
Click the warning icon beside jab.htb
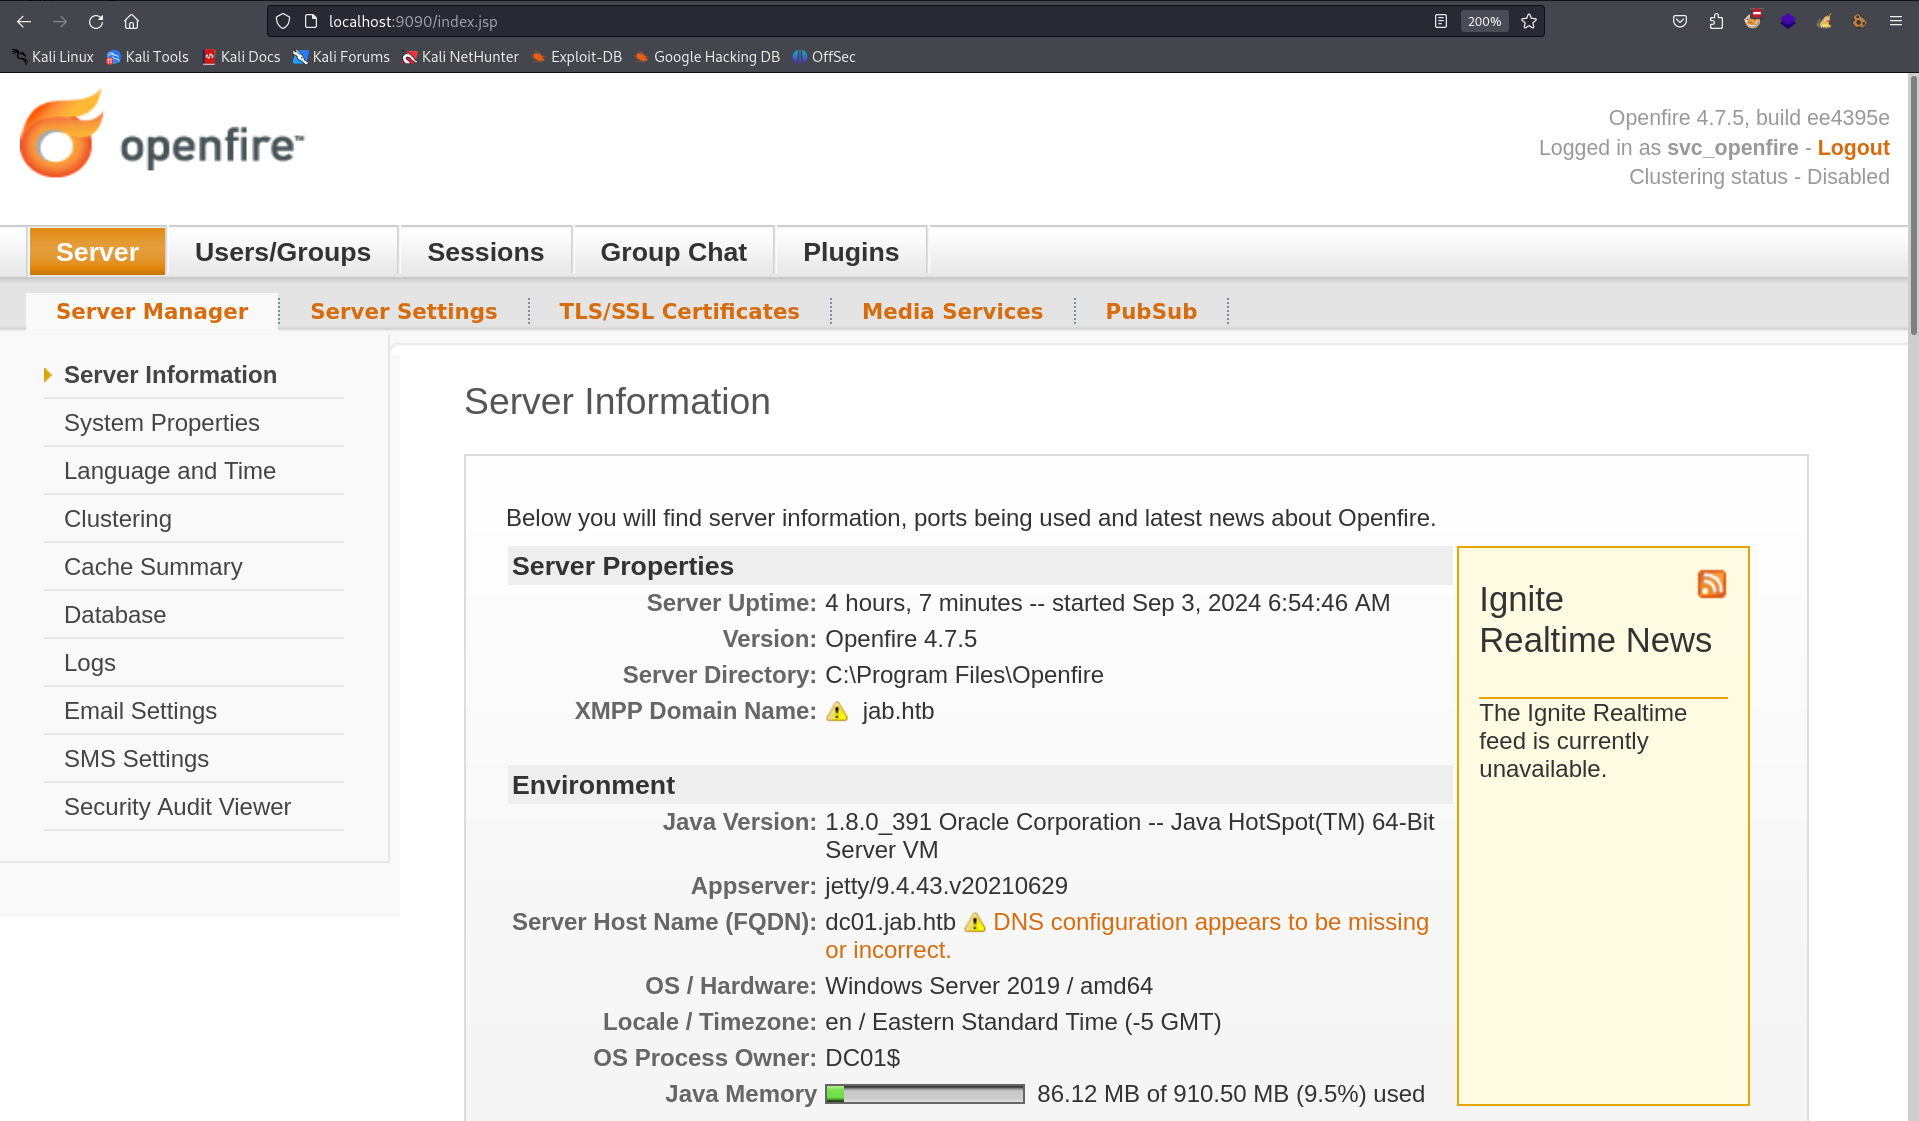point(837,711)
